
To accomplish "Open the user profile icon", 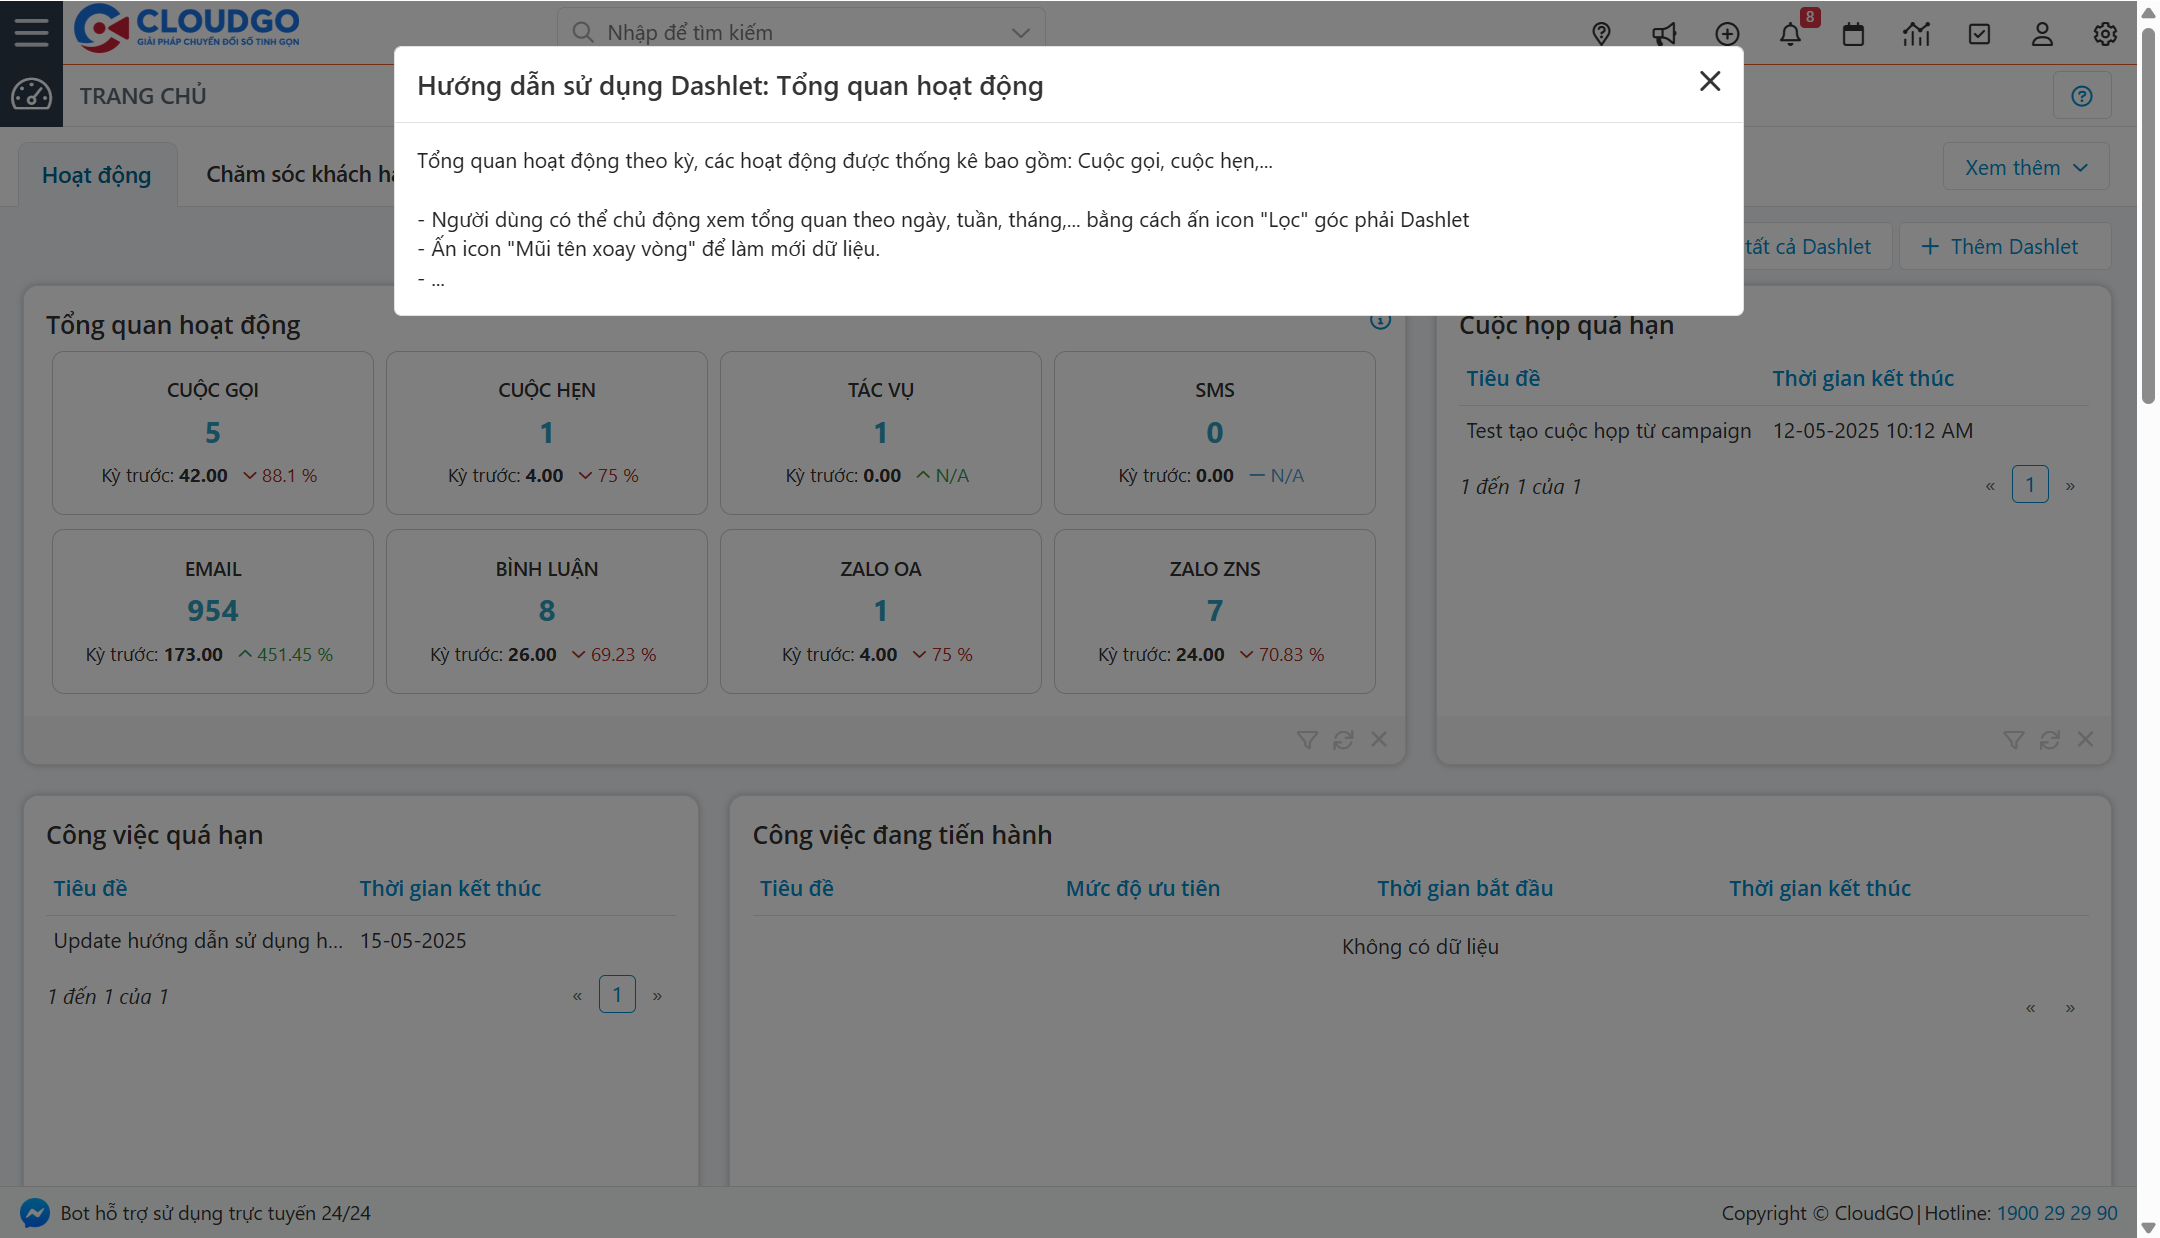I will point(2043,33).
